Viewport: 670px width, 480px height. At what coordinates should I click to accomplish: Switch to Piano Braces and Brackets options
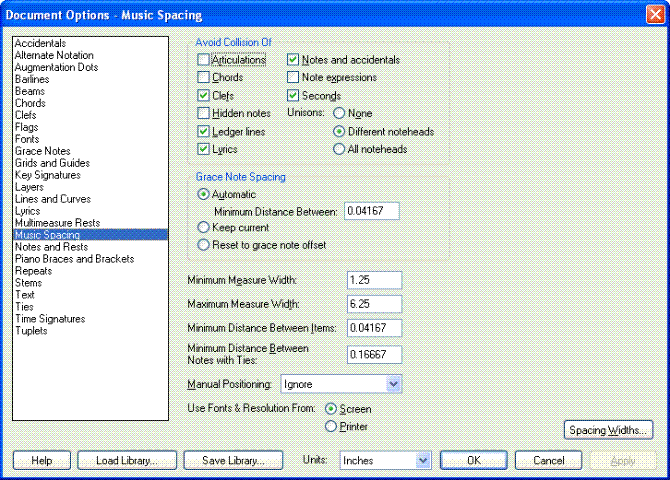click(x=74, y=259)
